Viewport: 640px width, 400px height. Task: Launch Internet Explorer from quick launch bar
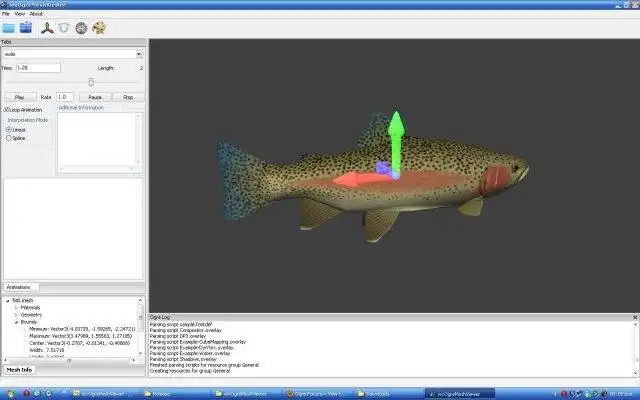pos(37,394)
